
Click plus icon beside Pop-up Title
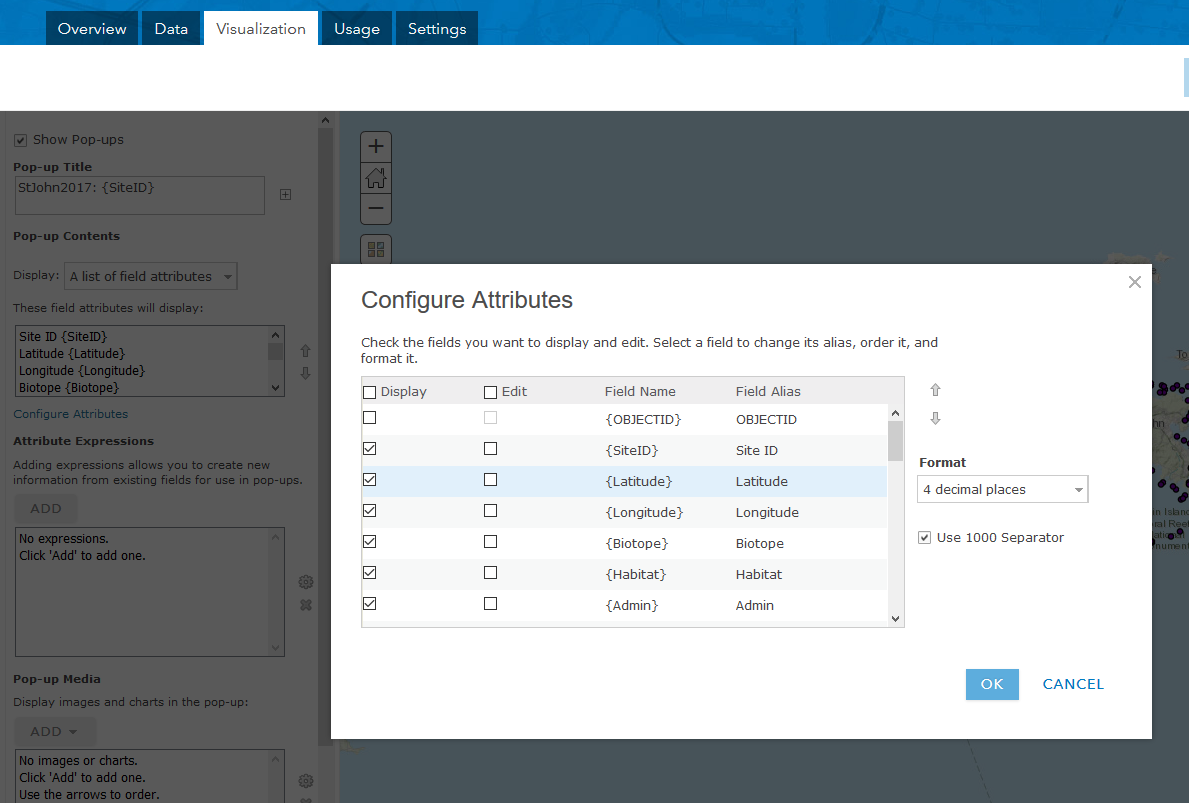tap(285, 194)
